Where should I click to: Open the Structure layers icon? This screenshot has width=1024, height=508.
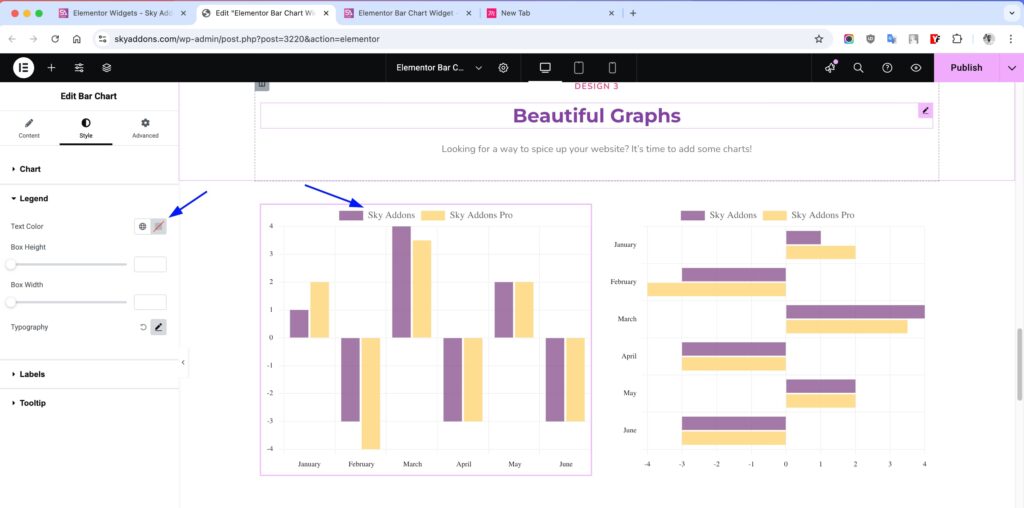coord(106,67)
